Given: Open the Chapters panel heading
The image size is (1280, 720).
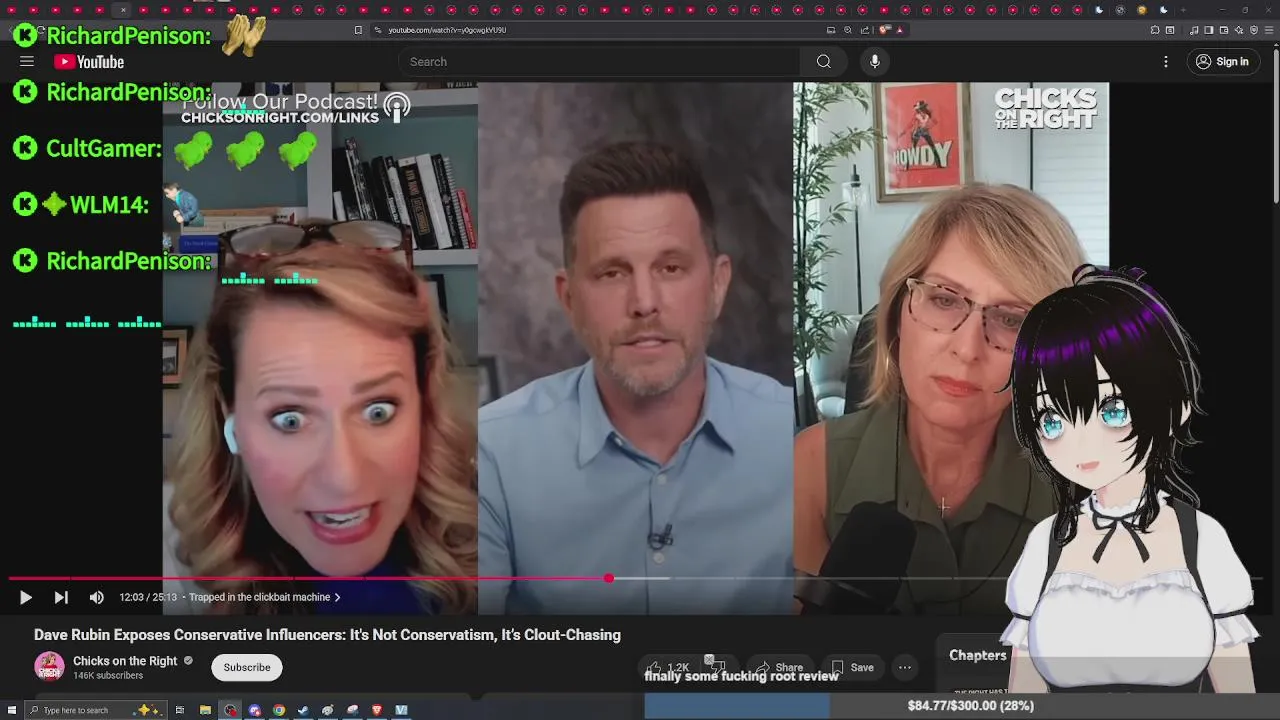Looking at the screenshot, I should click(977, 655).
